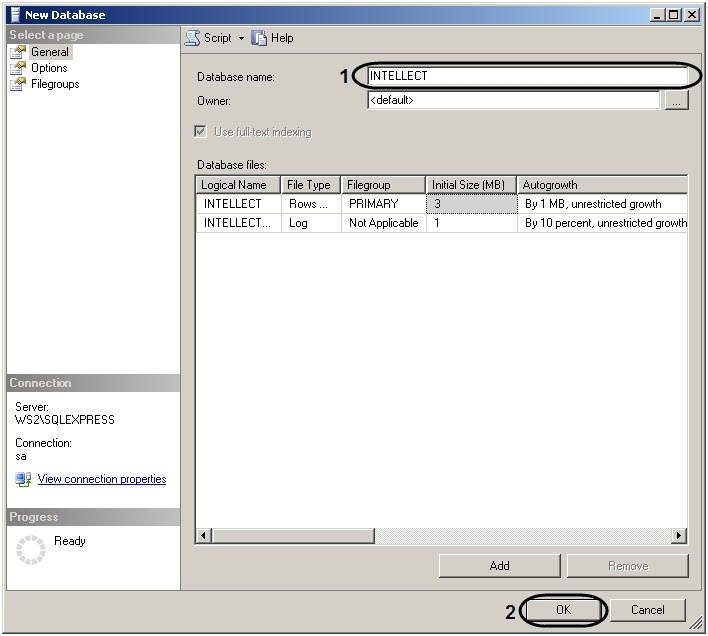Open the Script dropdown arrow

tap(241, 38)
